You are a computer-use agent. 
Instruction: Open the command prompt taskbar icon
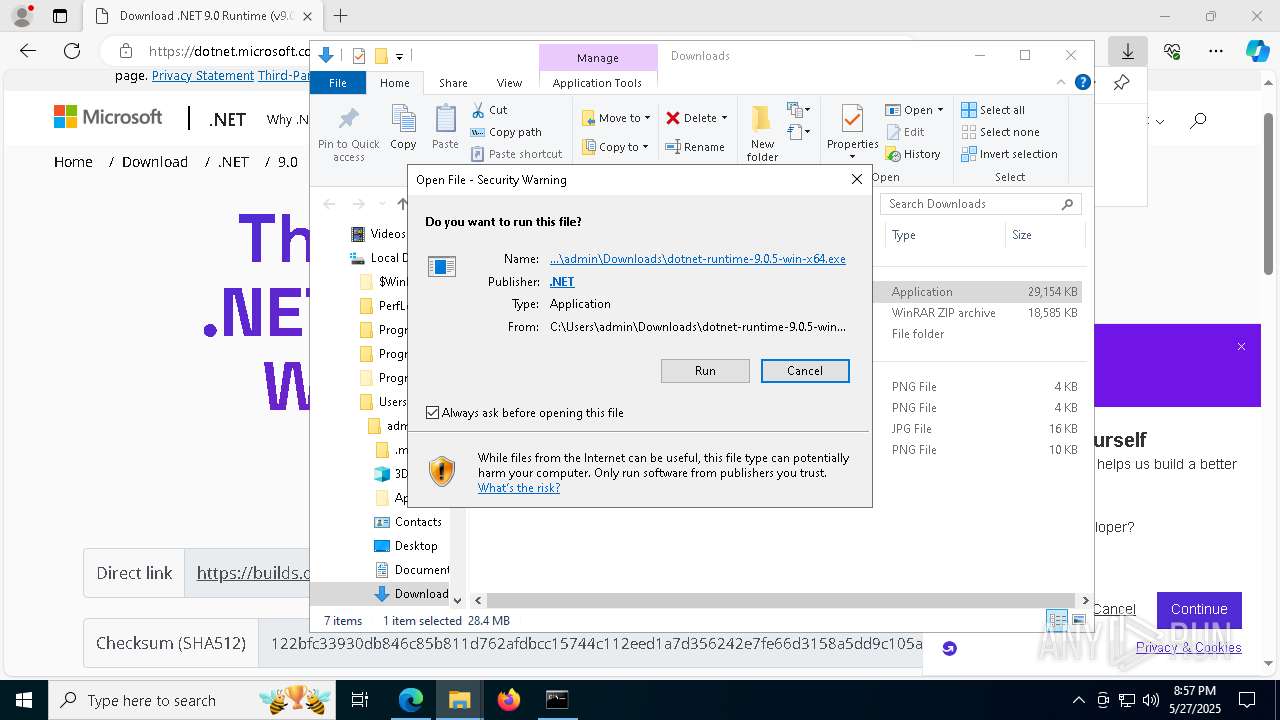tap(557, 700)
